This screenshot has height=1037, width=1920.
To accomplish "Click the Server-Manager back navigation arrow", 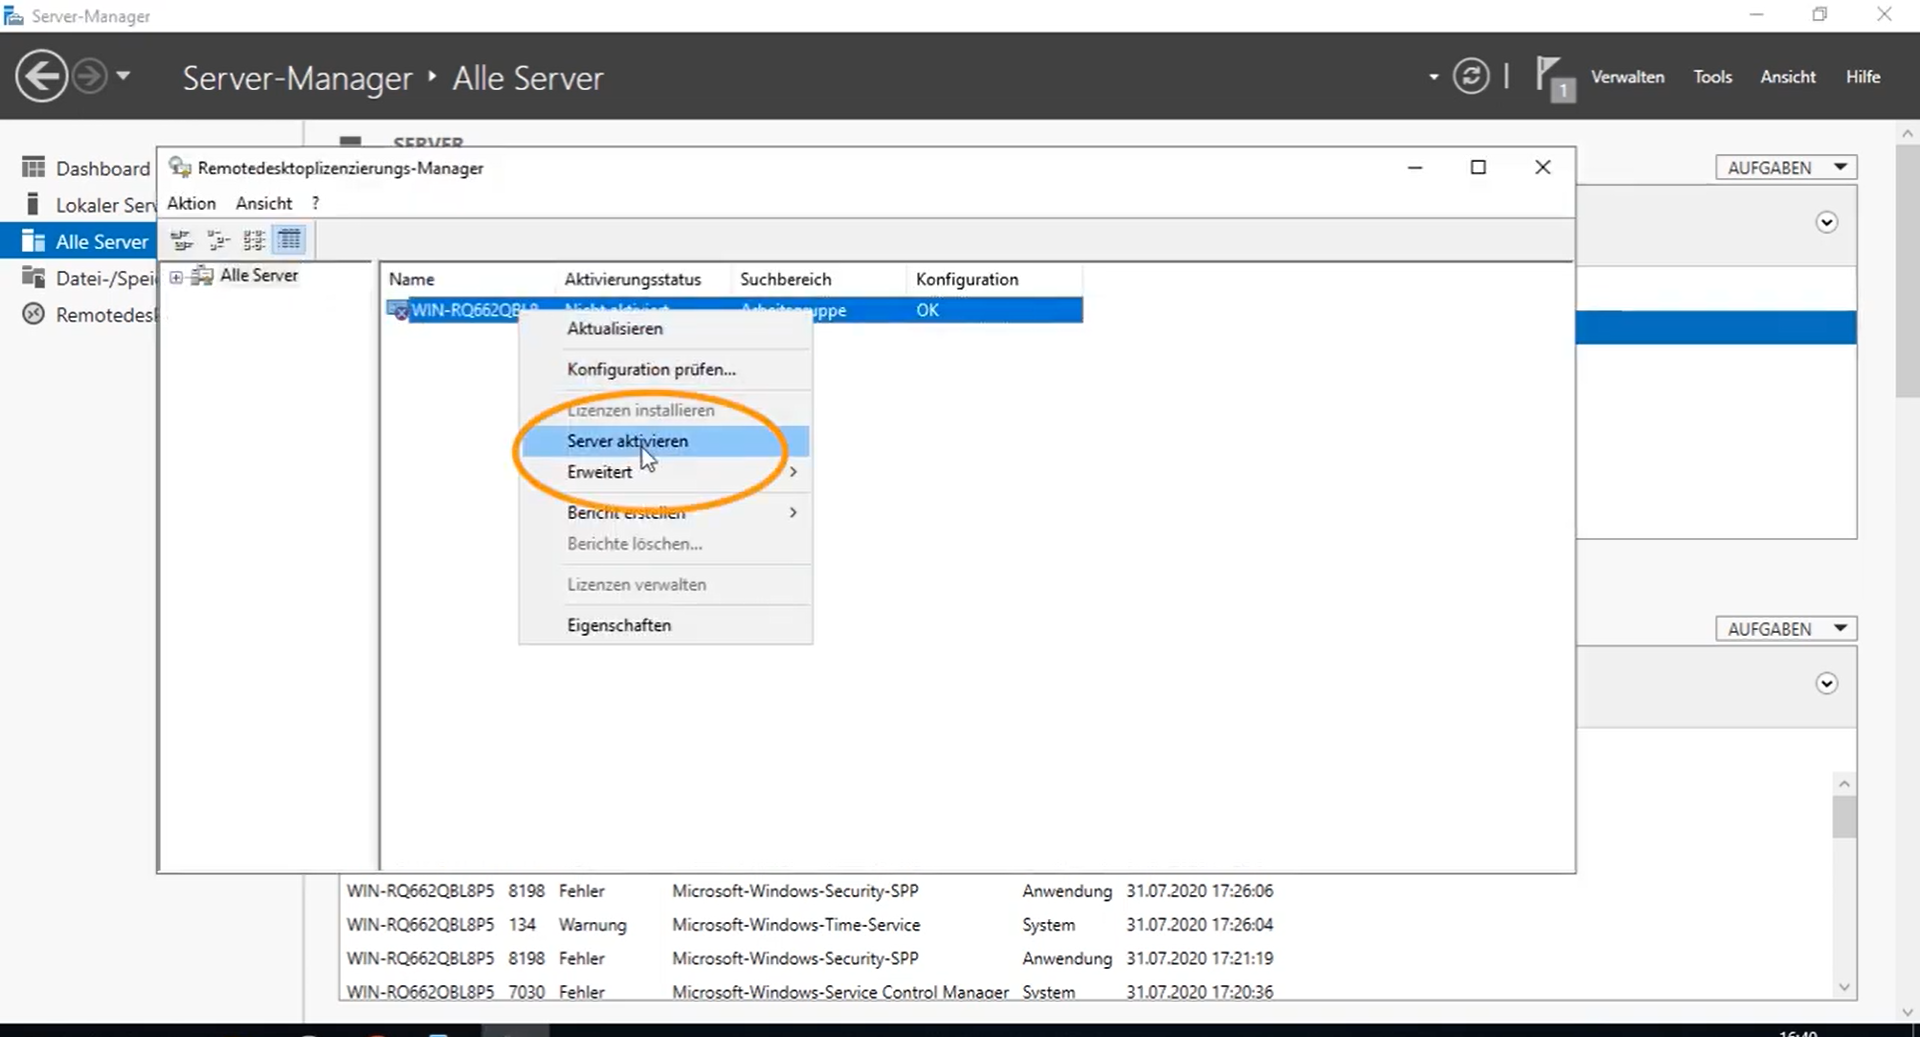I will point(41,77).
